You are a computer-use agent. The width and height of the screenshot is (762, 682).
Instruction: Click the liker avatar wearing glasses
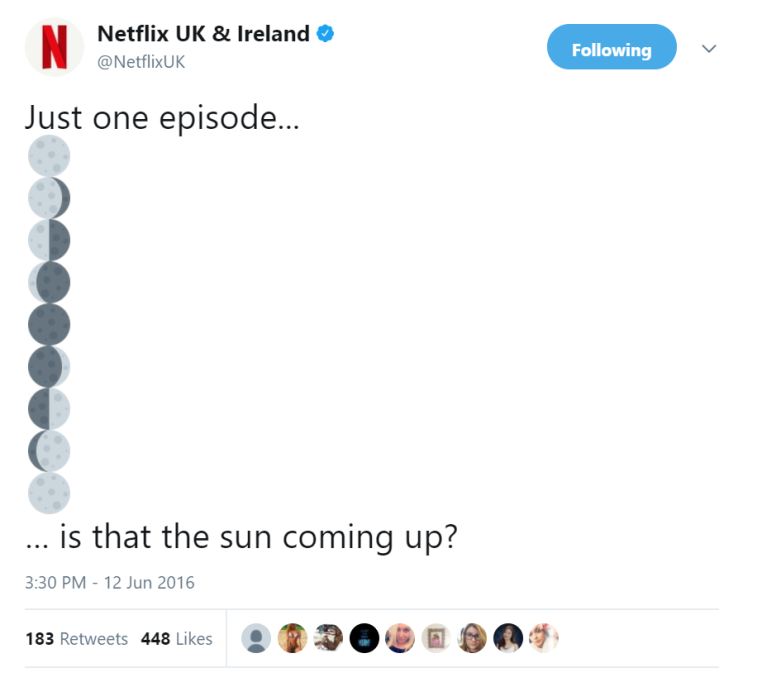pos(473,638)
